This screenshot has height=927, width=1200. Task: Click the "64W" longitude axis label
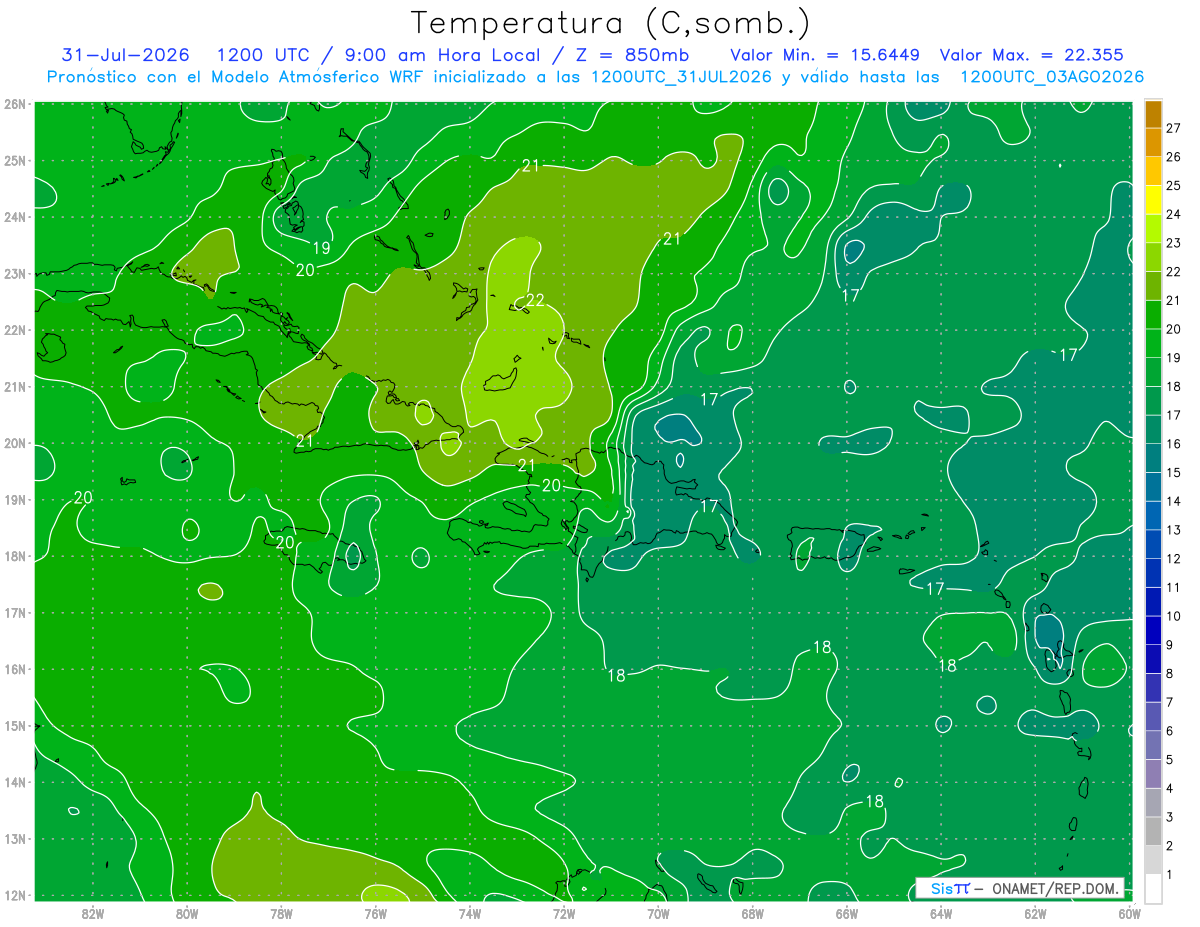tap(941, 913)
